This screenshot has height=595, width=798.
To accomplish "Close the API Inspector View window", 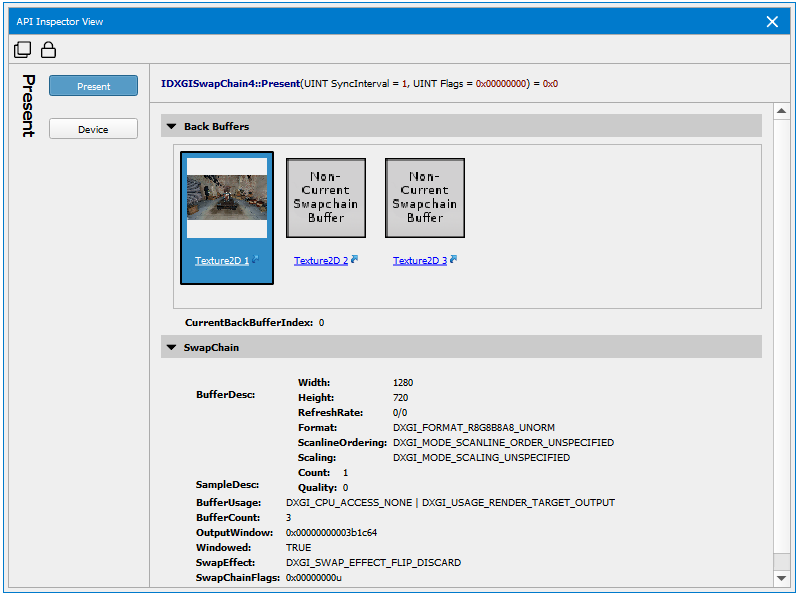I will (x=772, y=21).
